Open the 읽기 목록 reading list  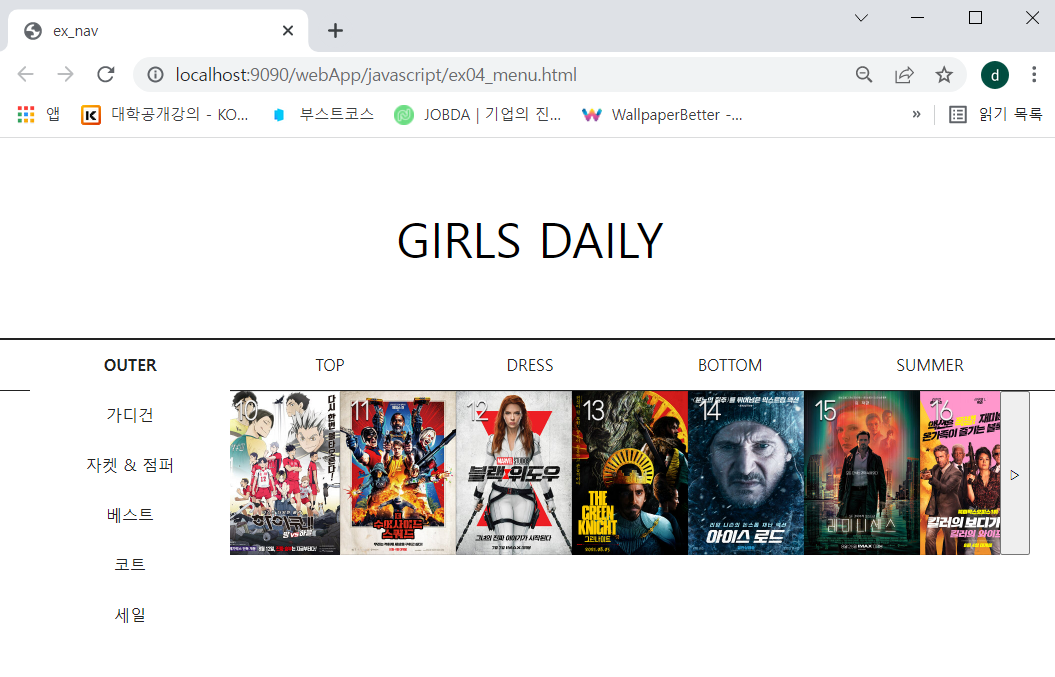coord(996,114)
